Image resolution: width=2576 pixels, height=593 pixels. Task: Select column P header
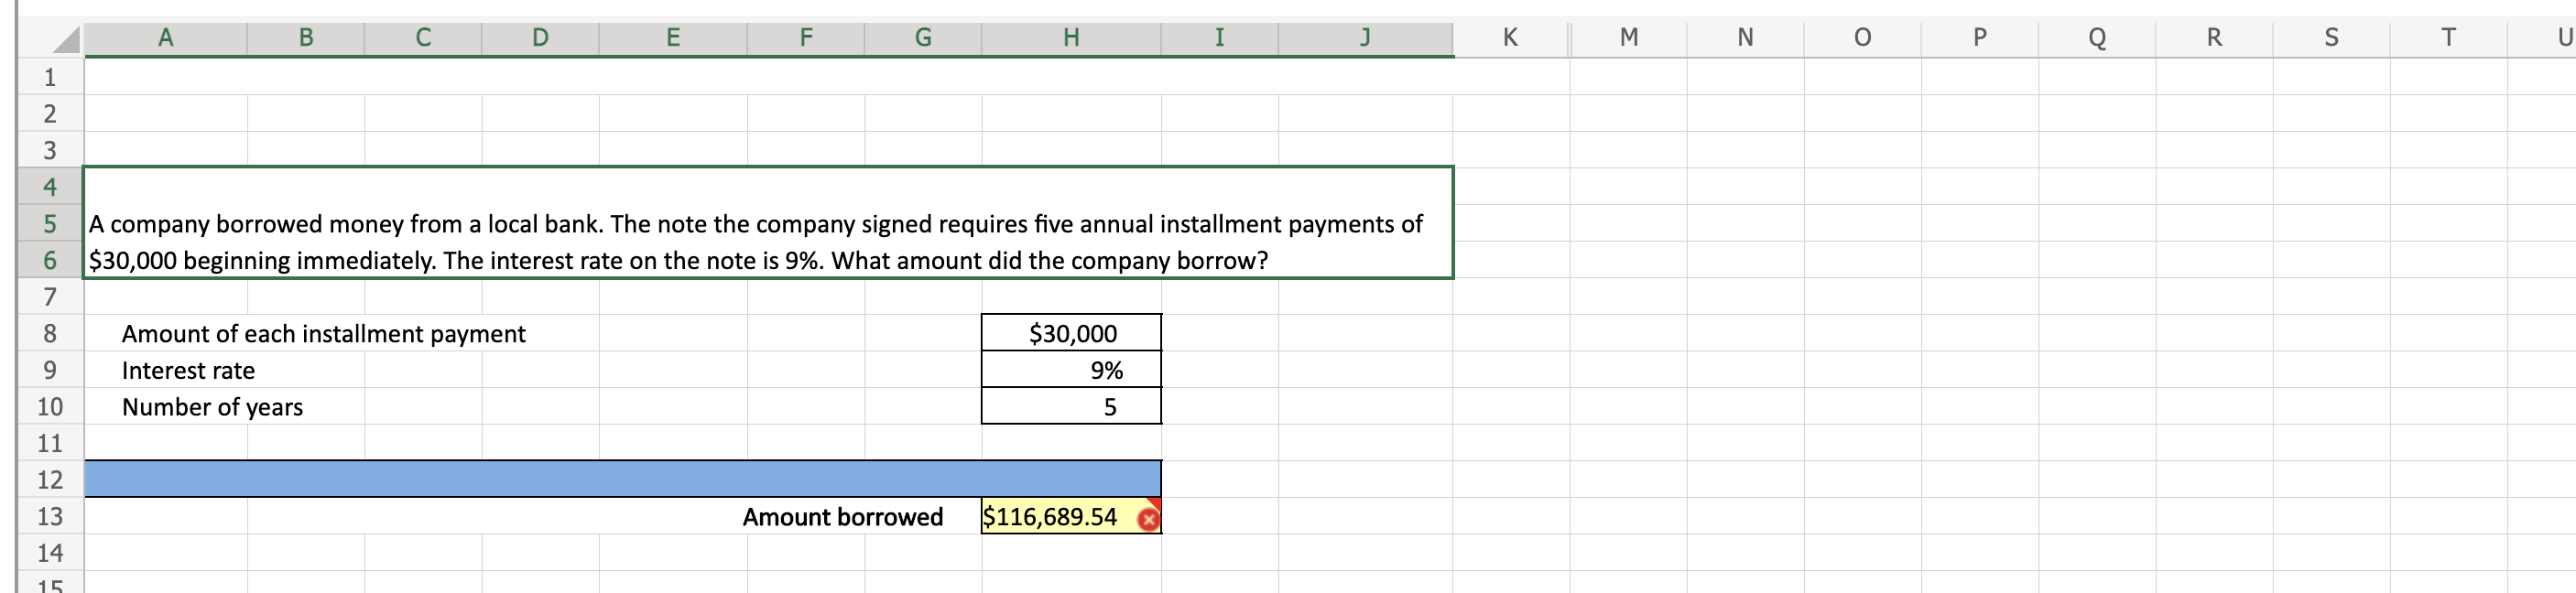[1979, 38]
